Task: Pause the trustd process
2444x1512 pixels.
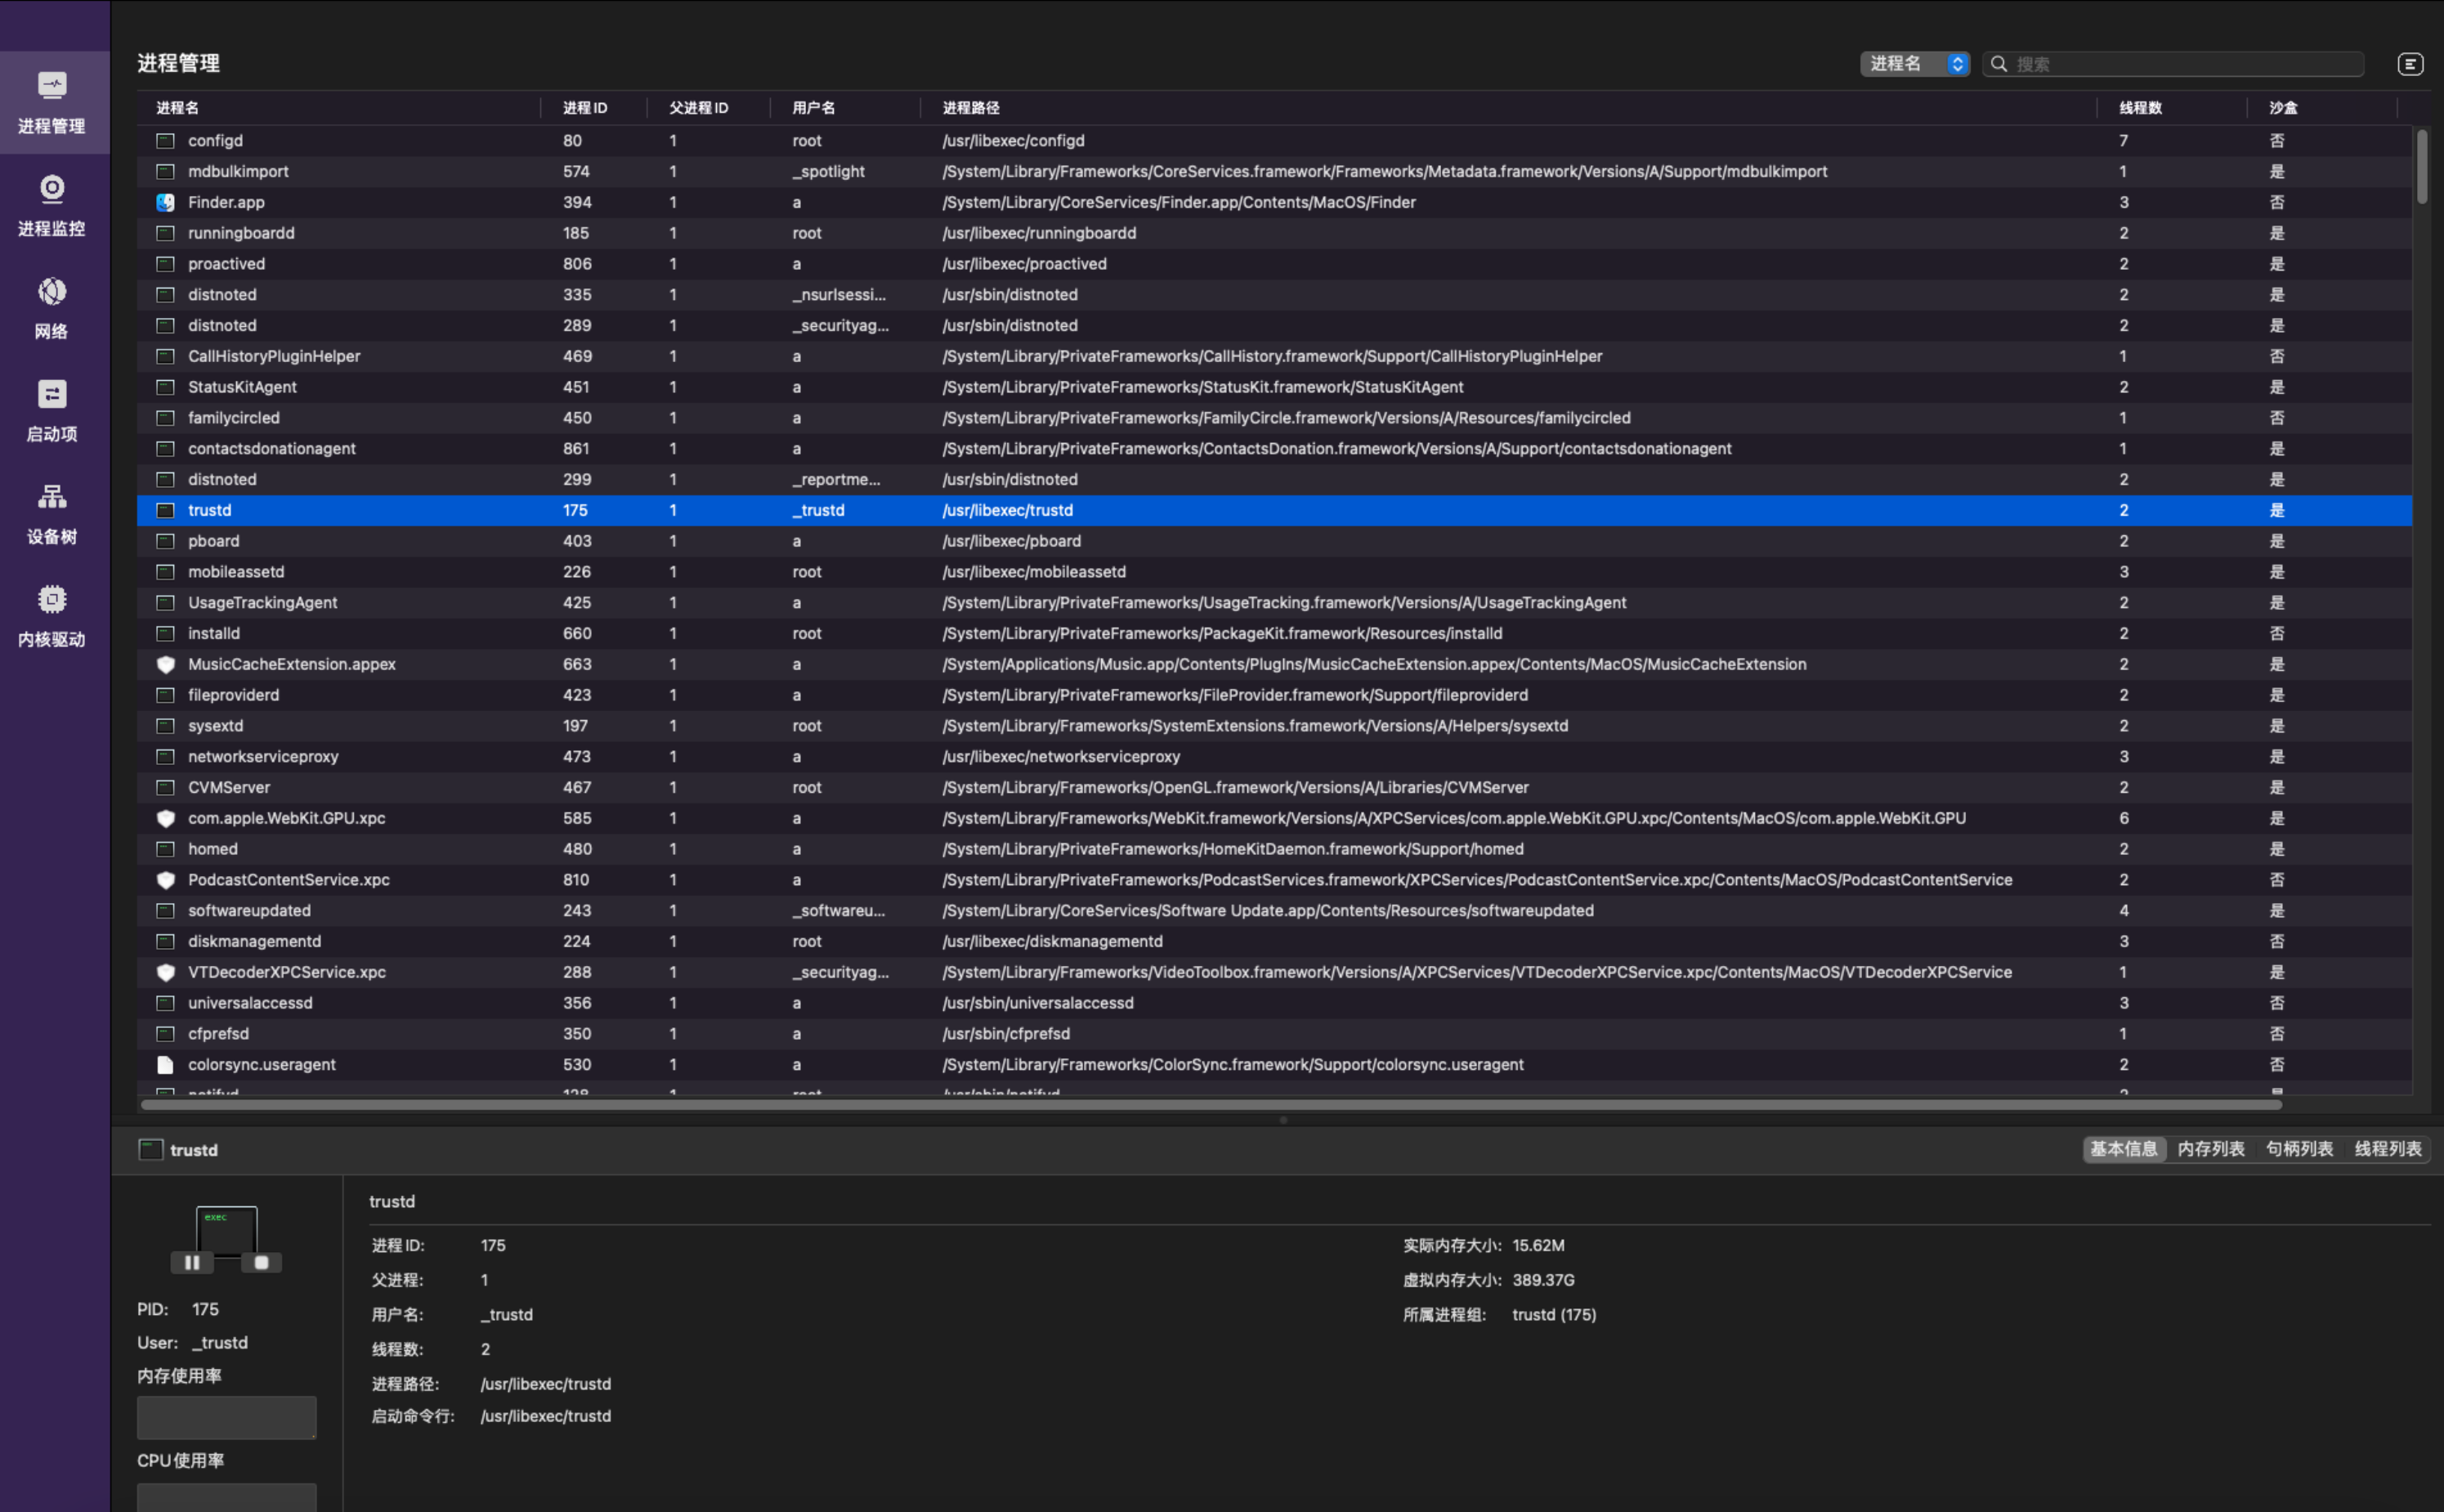Action: pyautogui.click(x=192, y=1262)
